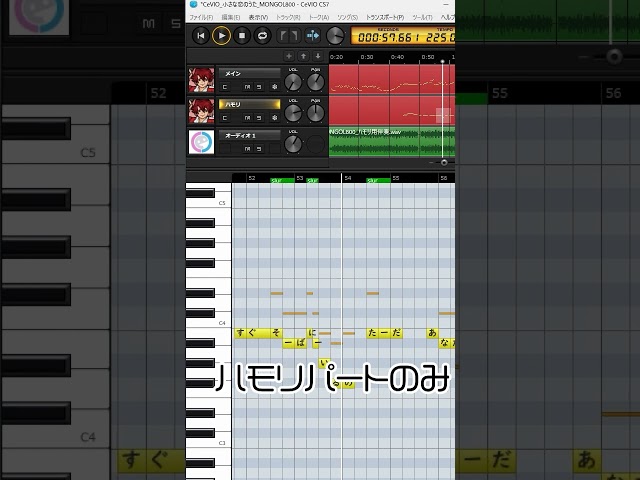Open the ツール(T) menu
Screen dimensions: 640x480
(x=422, y=17)
